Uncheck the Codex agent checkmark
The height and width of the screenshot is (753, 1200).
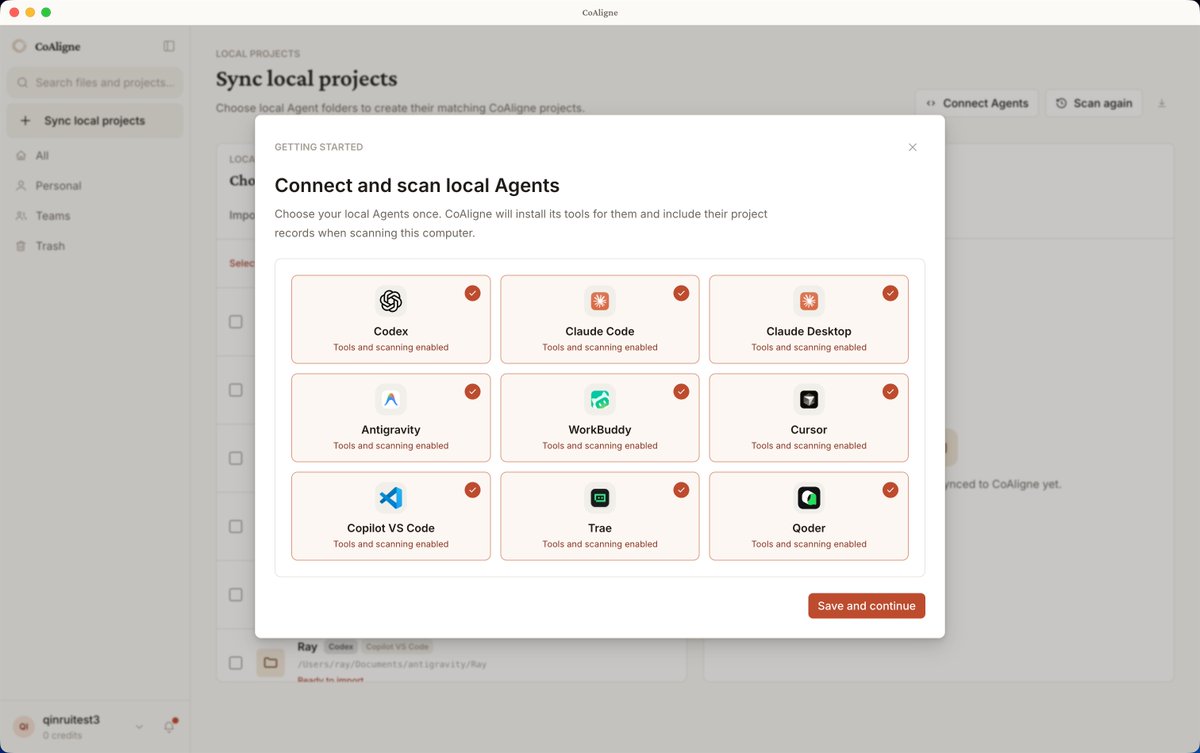(472, 293)
